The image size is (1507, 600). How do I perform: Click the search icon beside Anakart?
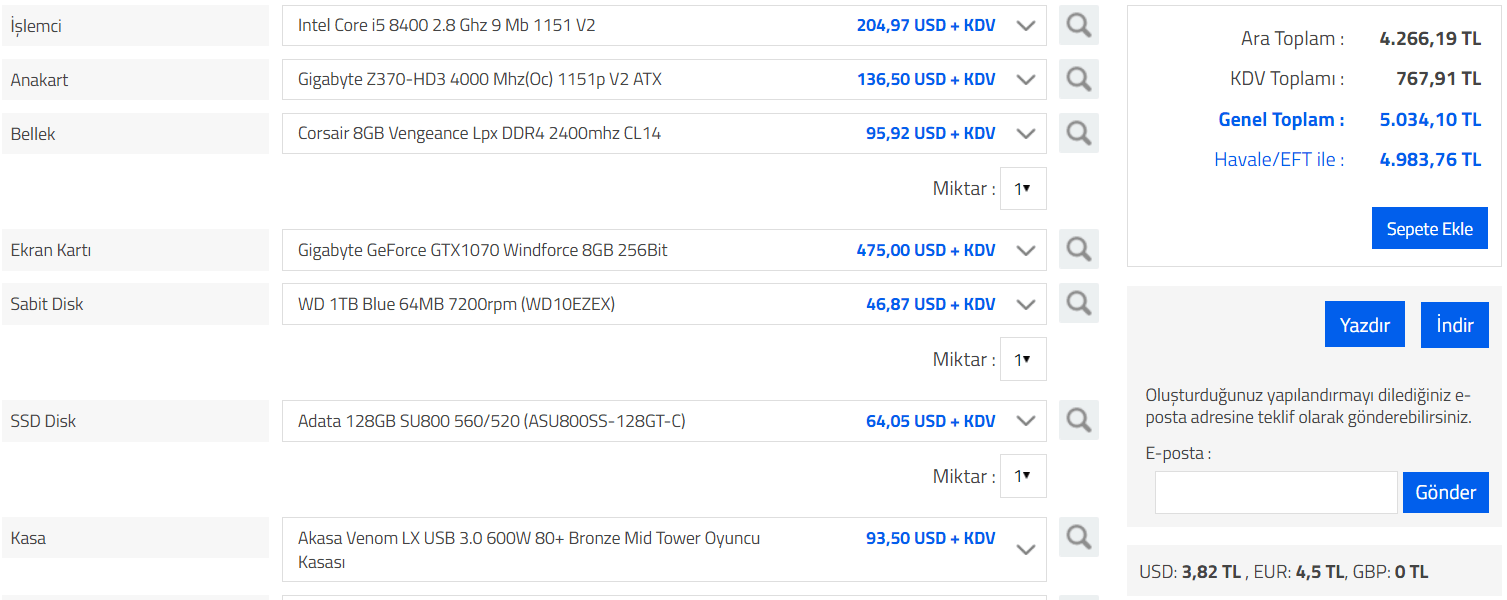(1078, 79)
